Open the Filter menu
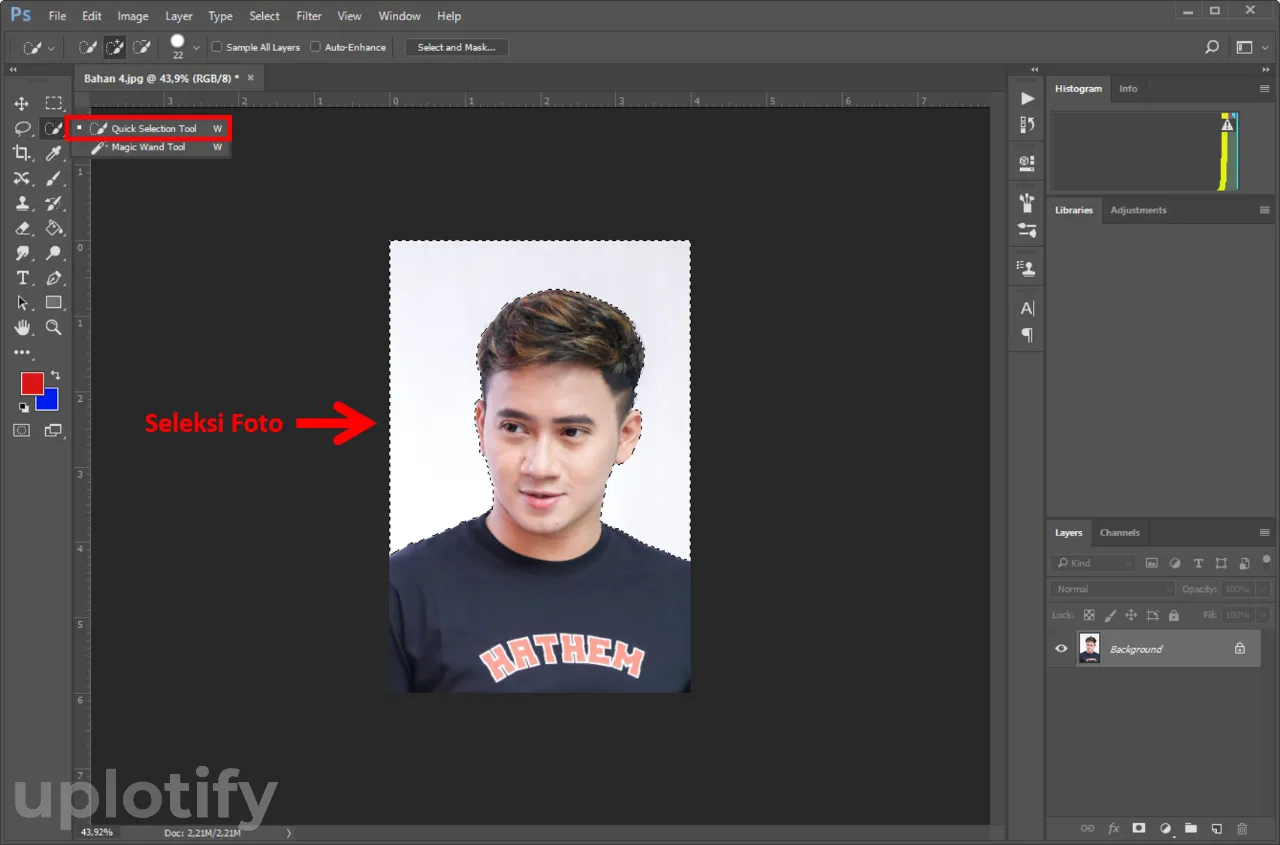Screen dimensions: 1280x845 point(309,16)
